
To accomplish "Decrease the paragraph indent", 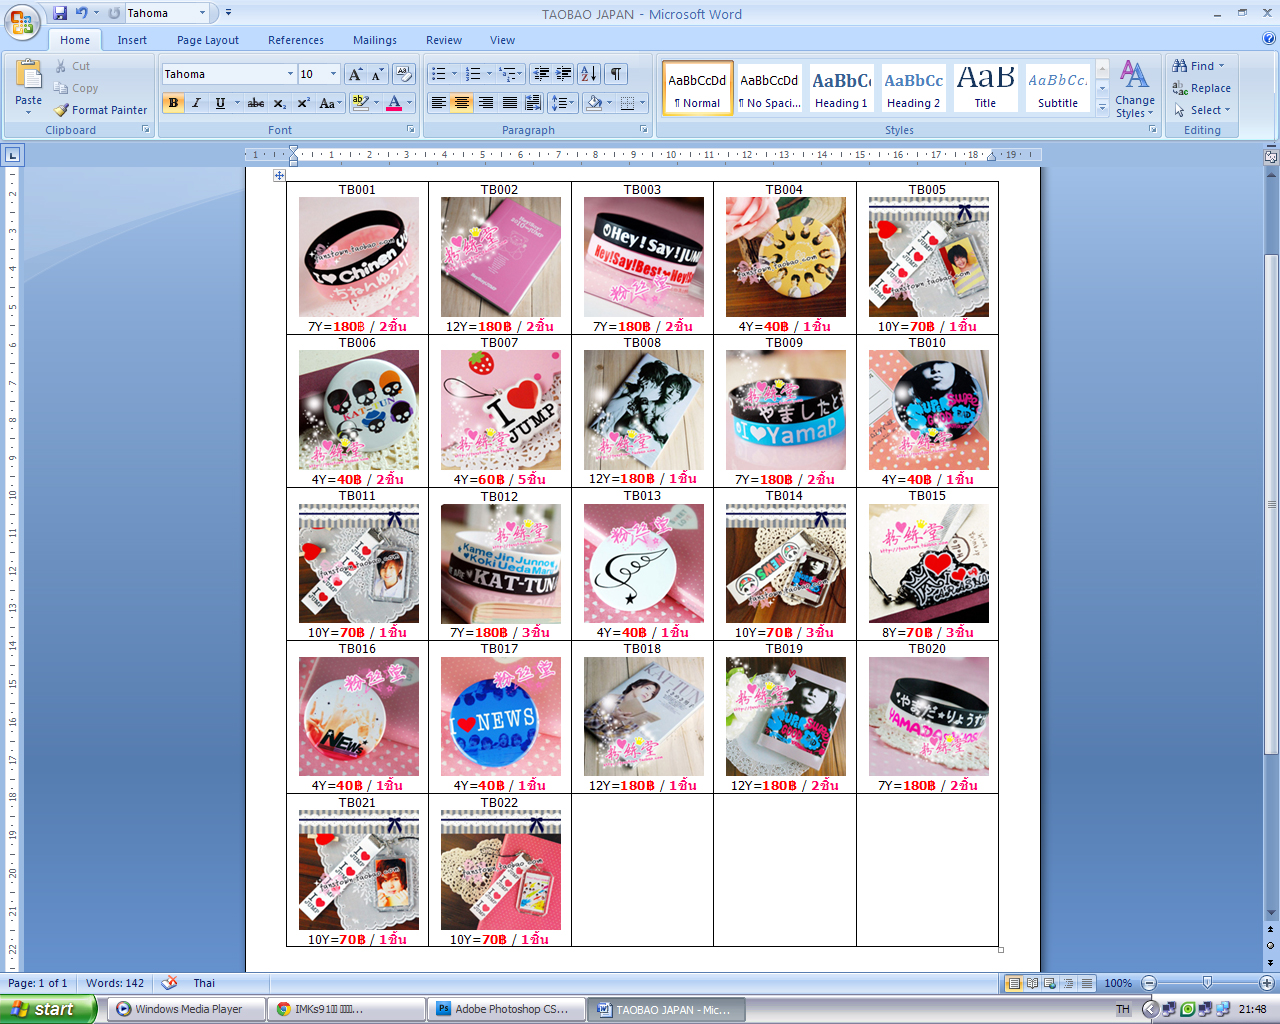I will coord(541,74).
